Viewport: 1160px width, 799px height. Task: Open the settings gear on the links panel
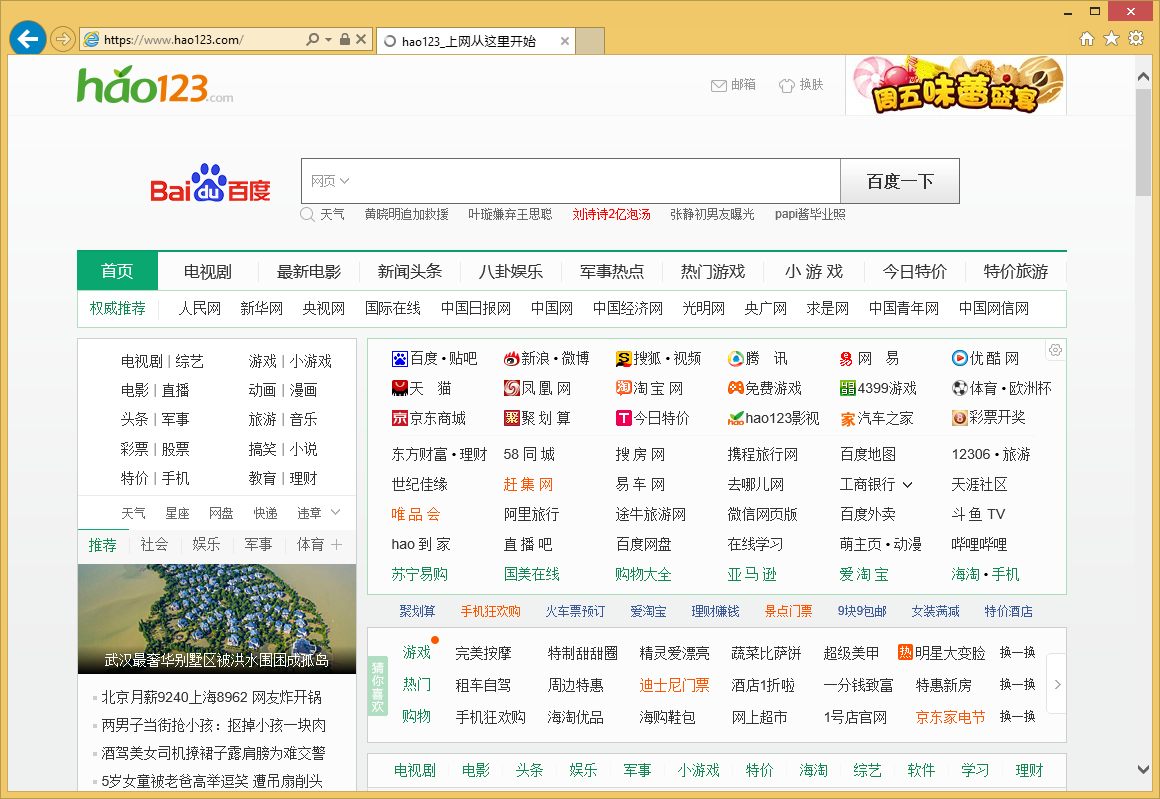(x=1054, y=350)
